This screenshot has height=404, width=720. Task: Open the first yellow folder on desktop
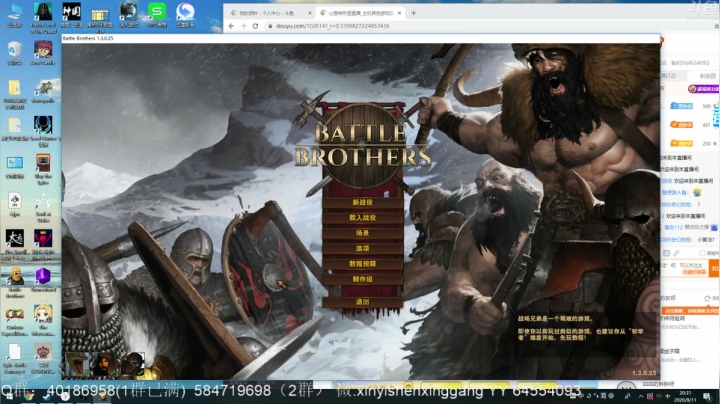pyautogui.click(x=15, y=94)
